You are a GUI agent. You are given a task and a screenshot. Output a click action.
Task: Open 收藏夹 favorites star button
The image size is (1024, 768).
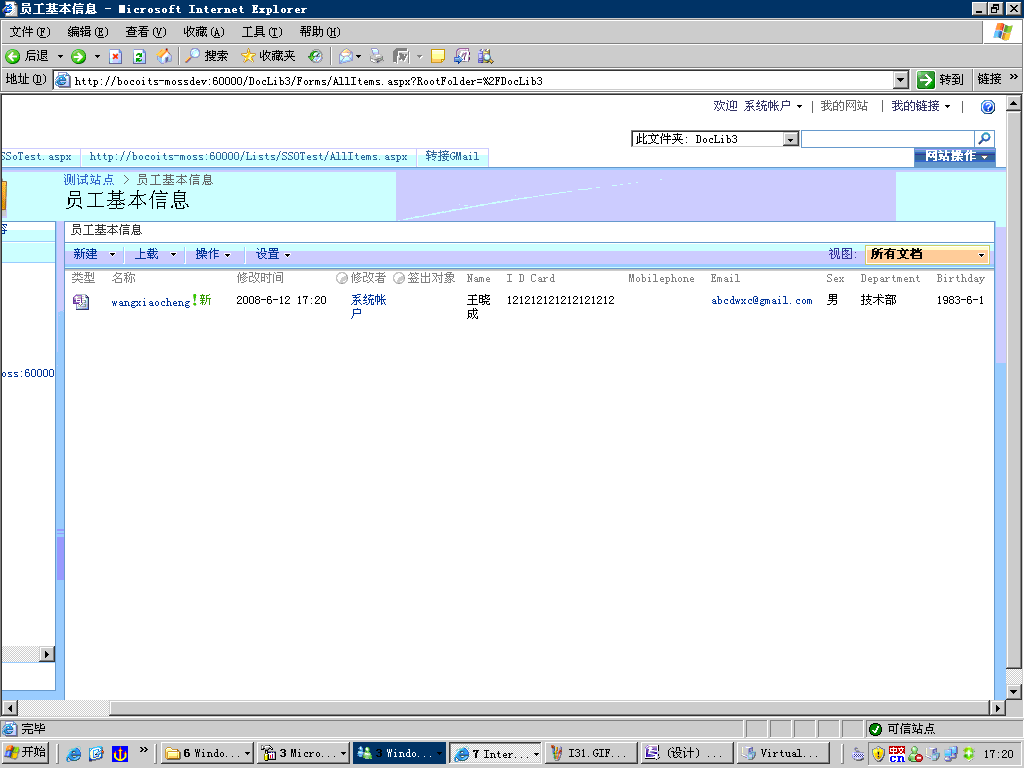268,56
